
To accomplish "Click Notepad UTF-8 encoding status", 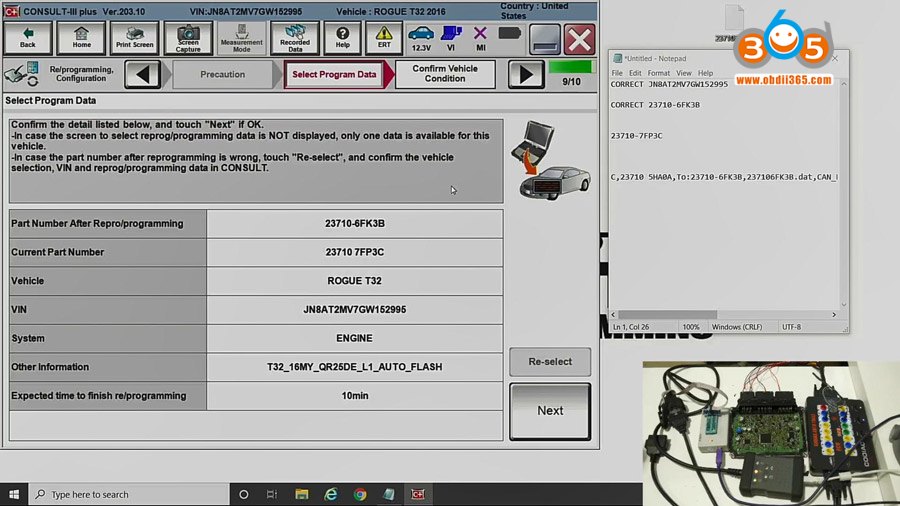I will click(x=791, y=327).
